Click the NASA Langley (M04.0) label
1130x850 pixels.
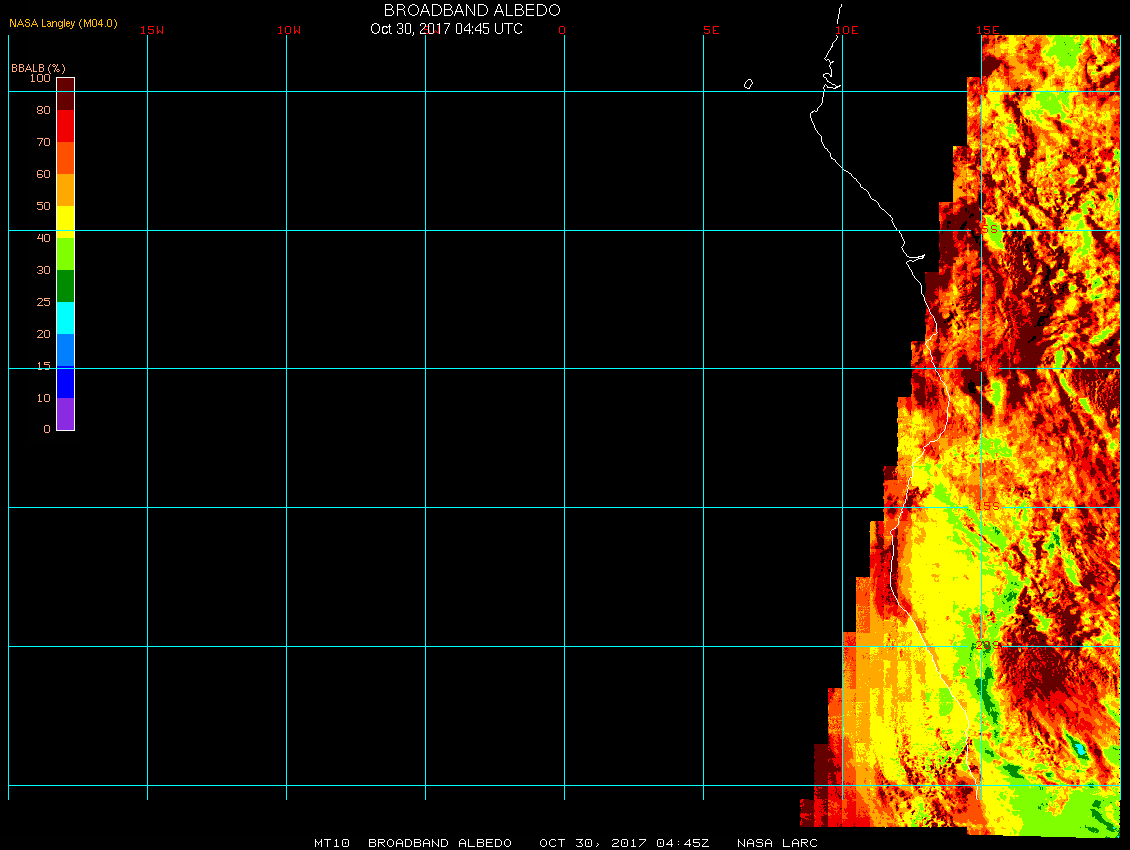point(63,23)
